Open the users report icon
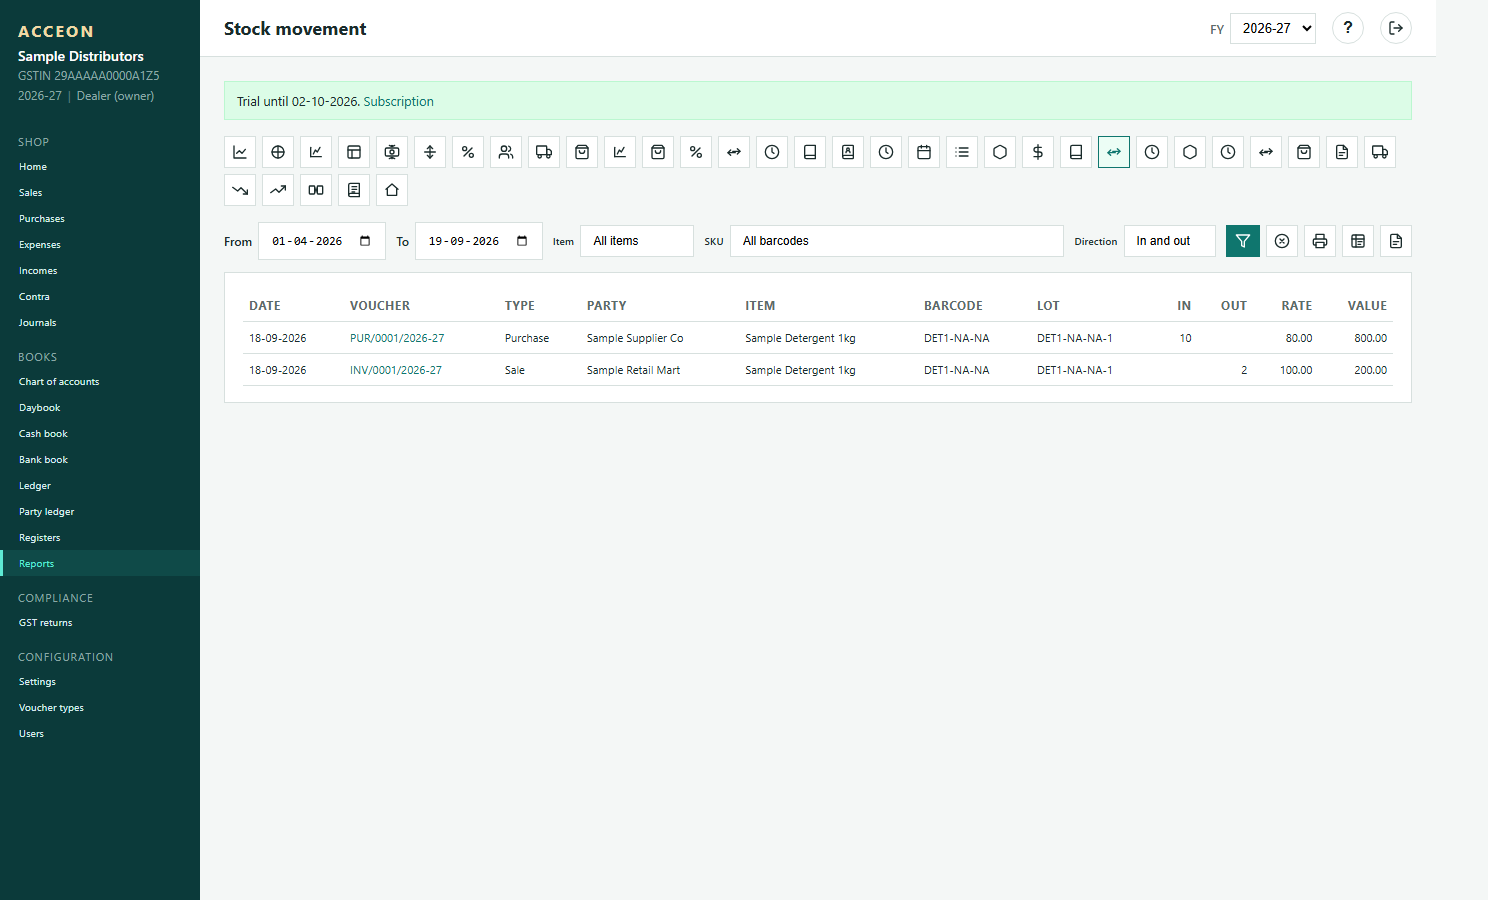Screen dimensions: 1488x900 pos(506,152)
